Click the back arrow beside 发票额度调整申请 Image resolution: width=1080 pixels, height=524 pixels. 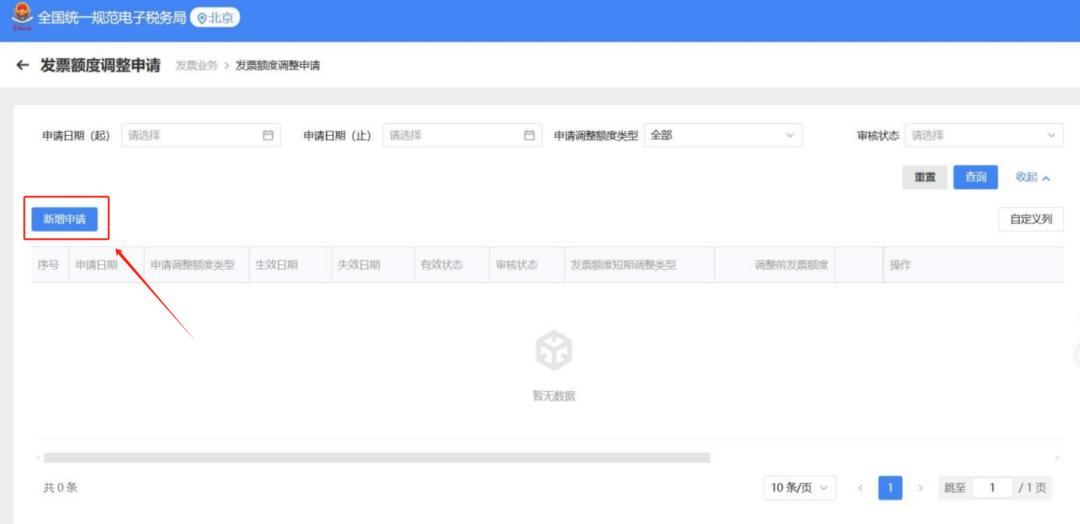(23, 66)
